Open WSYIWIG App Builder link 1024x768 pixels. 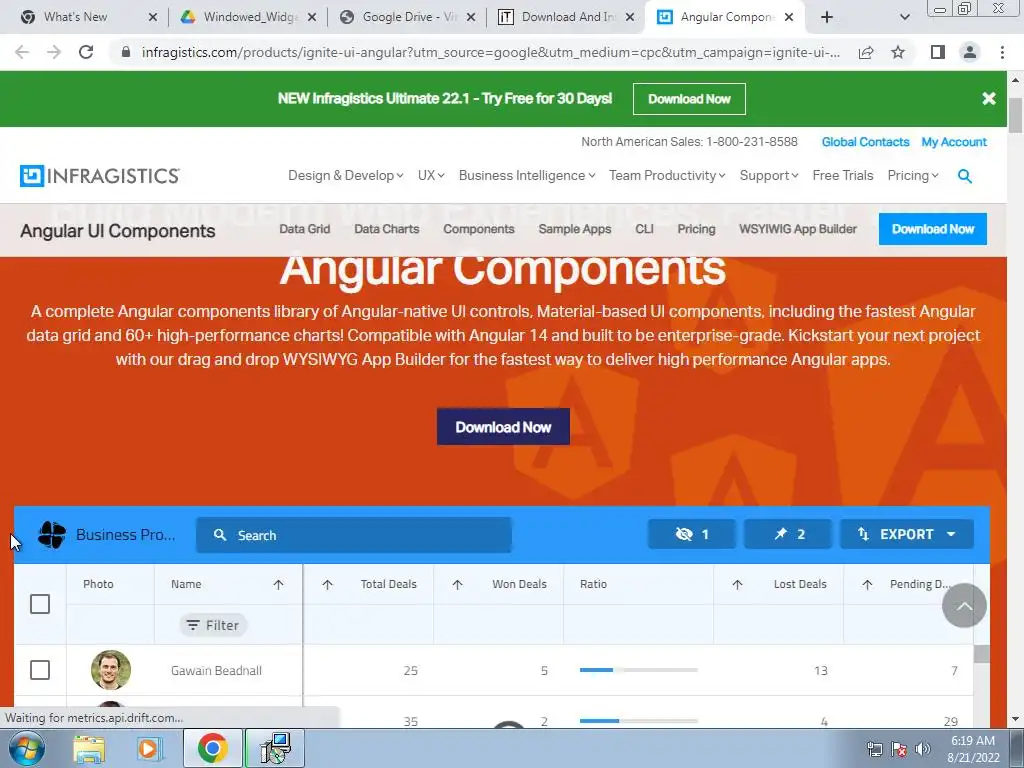coord(797,229)
